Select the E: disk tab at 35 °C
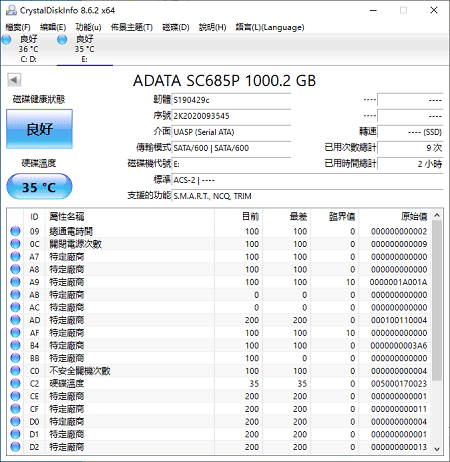This screenshot has height=462, width=450. tap(85, 49)
